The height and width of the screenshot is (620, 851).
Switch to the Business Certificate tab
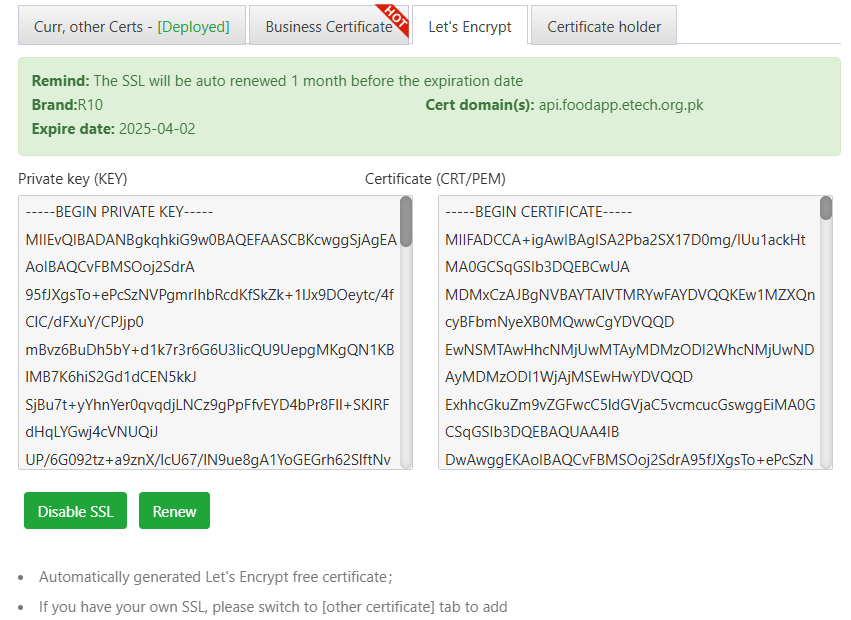coord(328,27)
